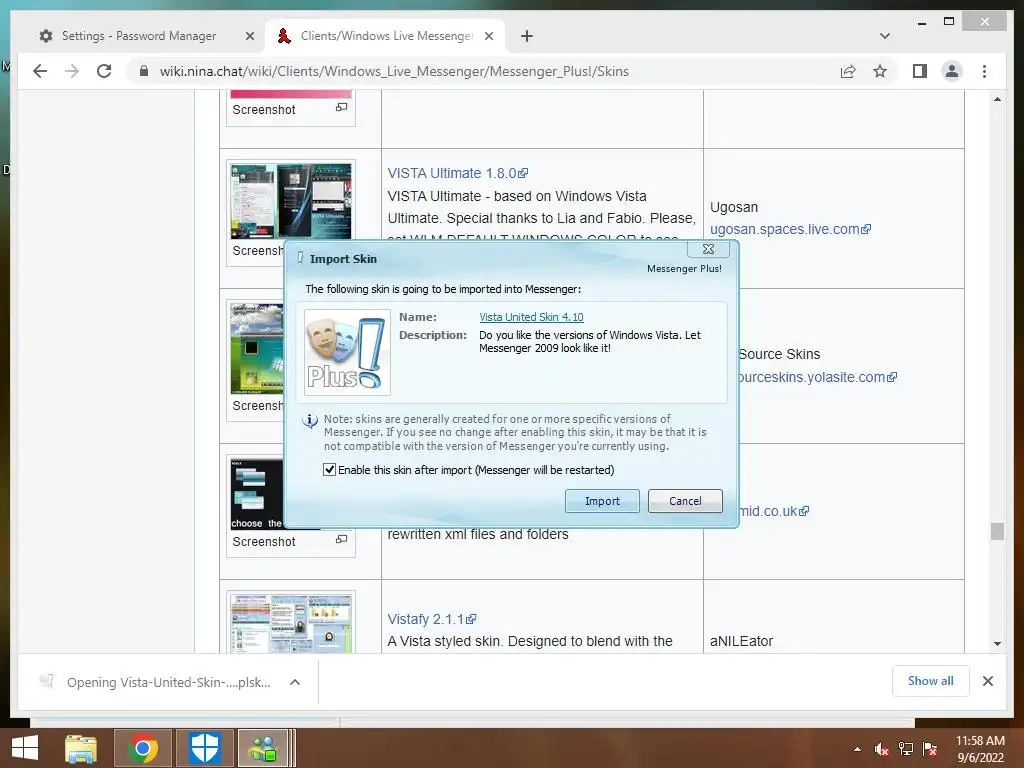Close the Settings - Password Manager tab
This screenshot has height=768, width=1024.
tap(249, 36)
